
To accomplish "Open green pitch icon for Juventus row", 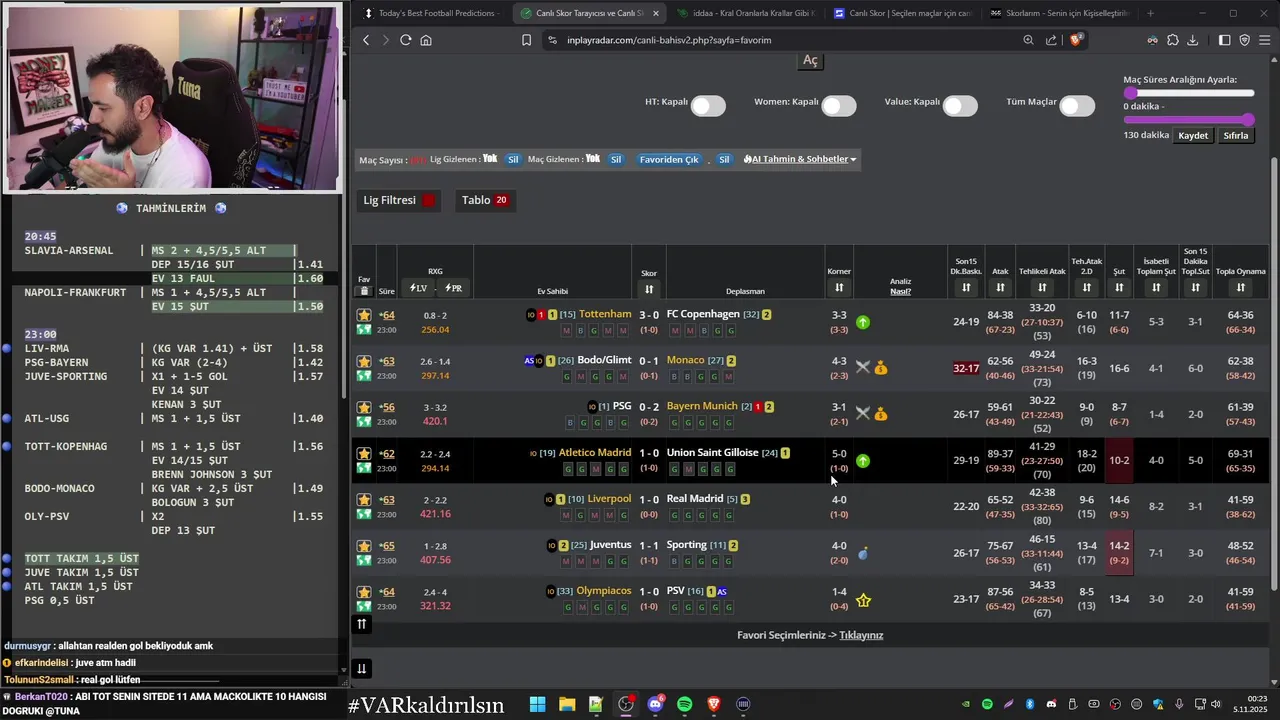I will 364,560.
